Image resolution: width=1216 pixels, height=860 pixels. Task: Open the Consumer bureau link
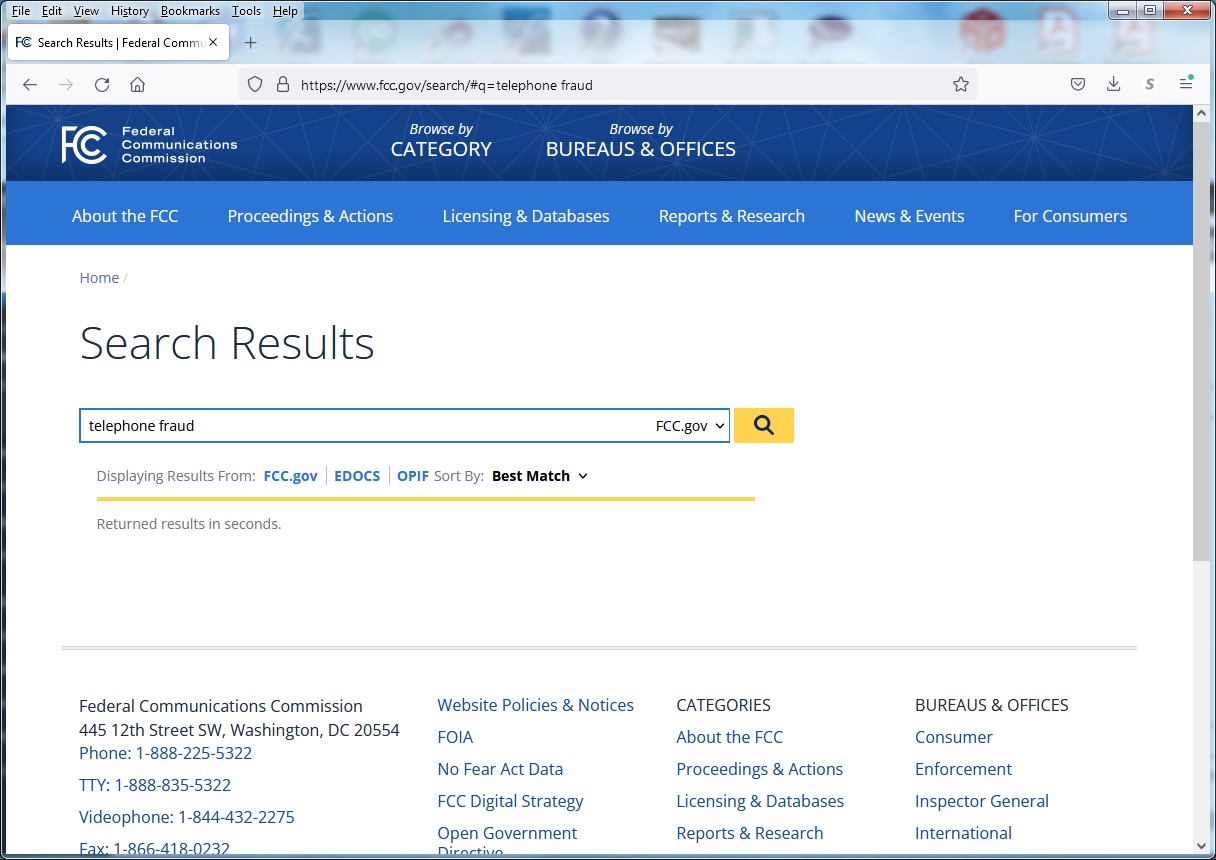tap(954, 737)
